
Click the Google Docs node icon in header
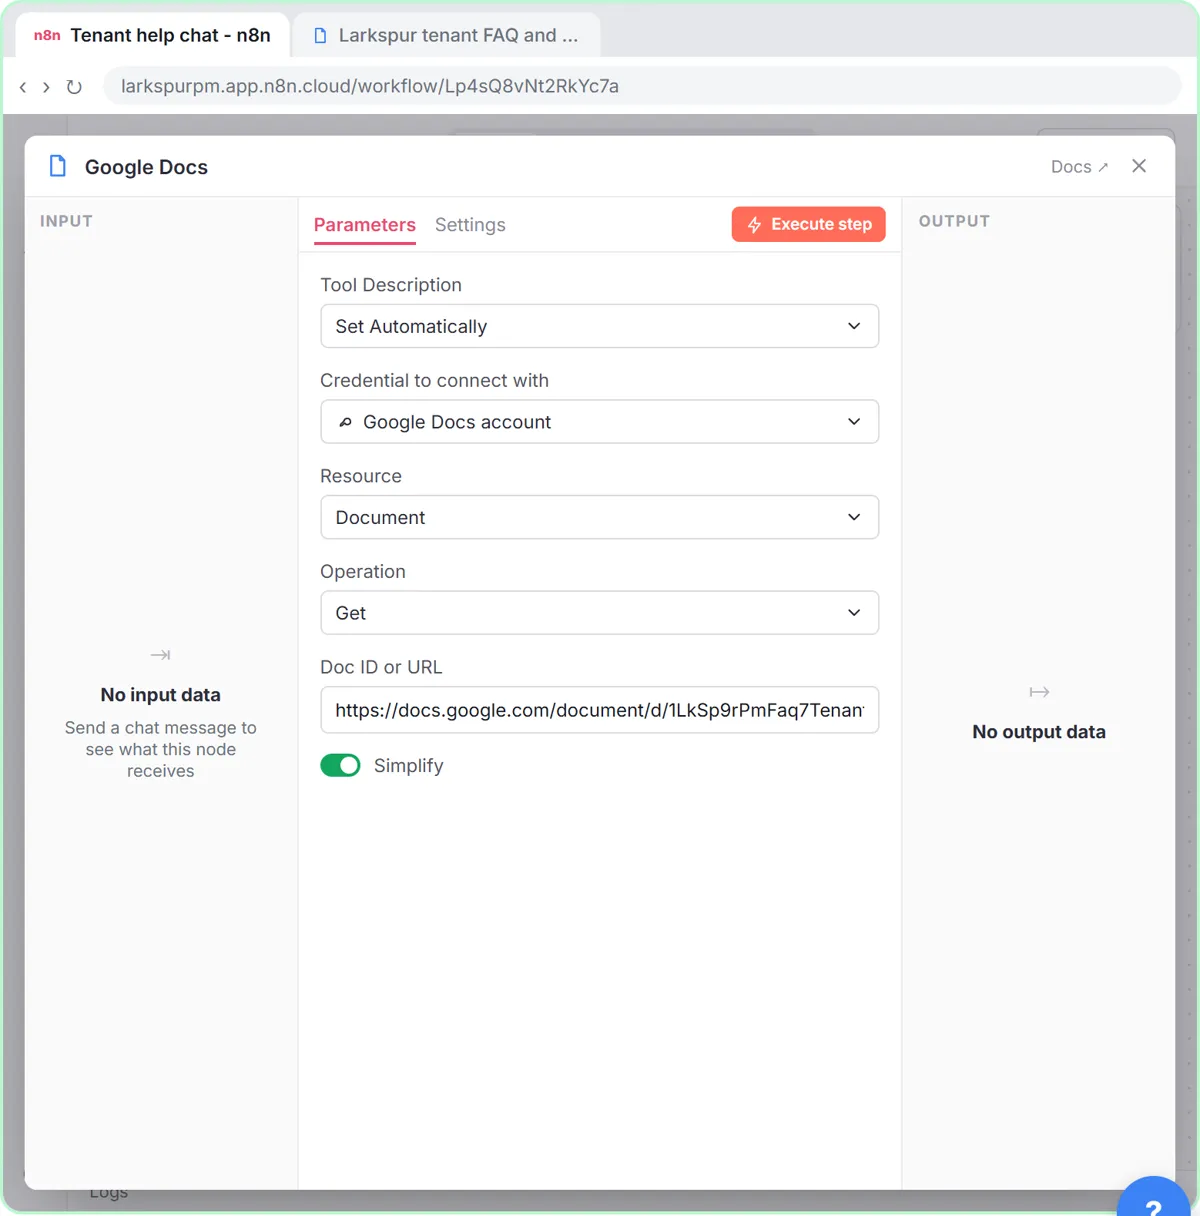pos(58,166)
